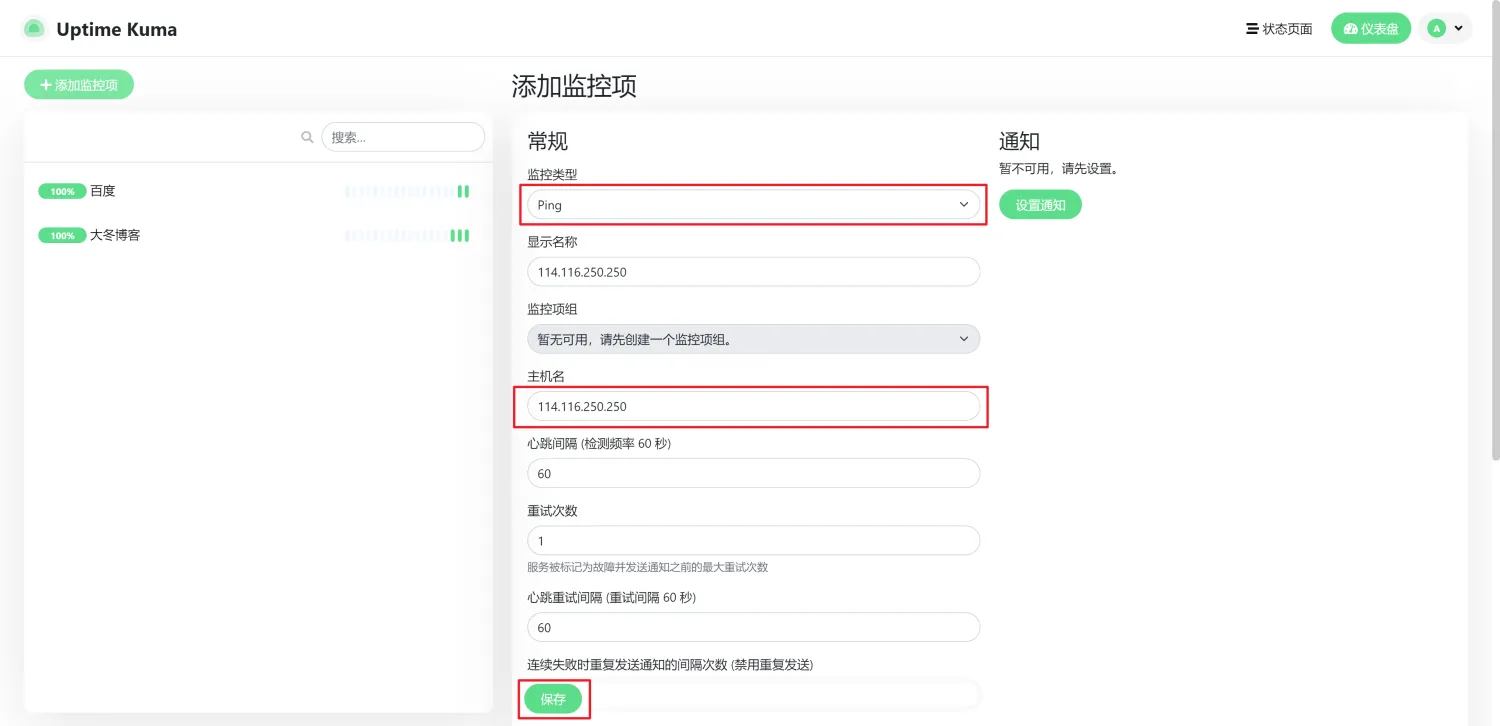Click the 状态页面 list icon
Image resolution: width=1500 pixels, height=726 pixels.
click(x=1251, y=29)
